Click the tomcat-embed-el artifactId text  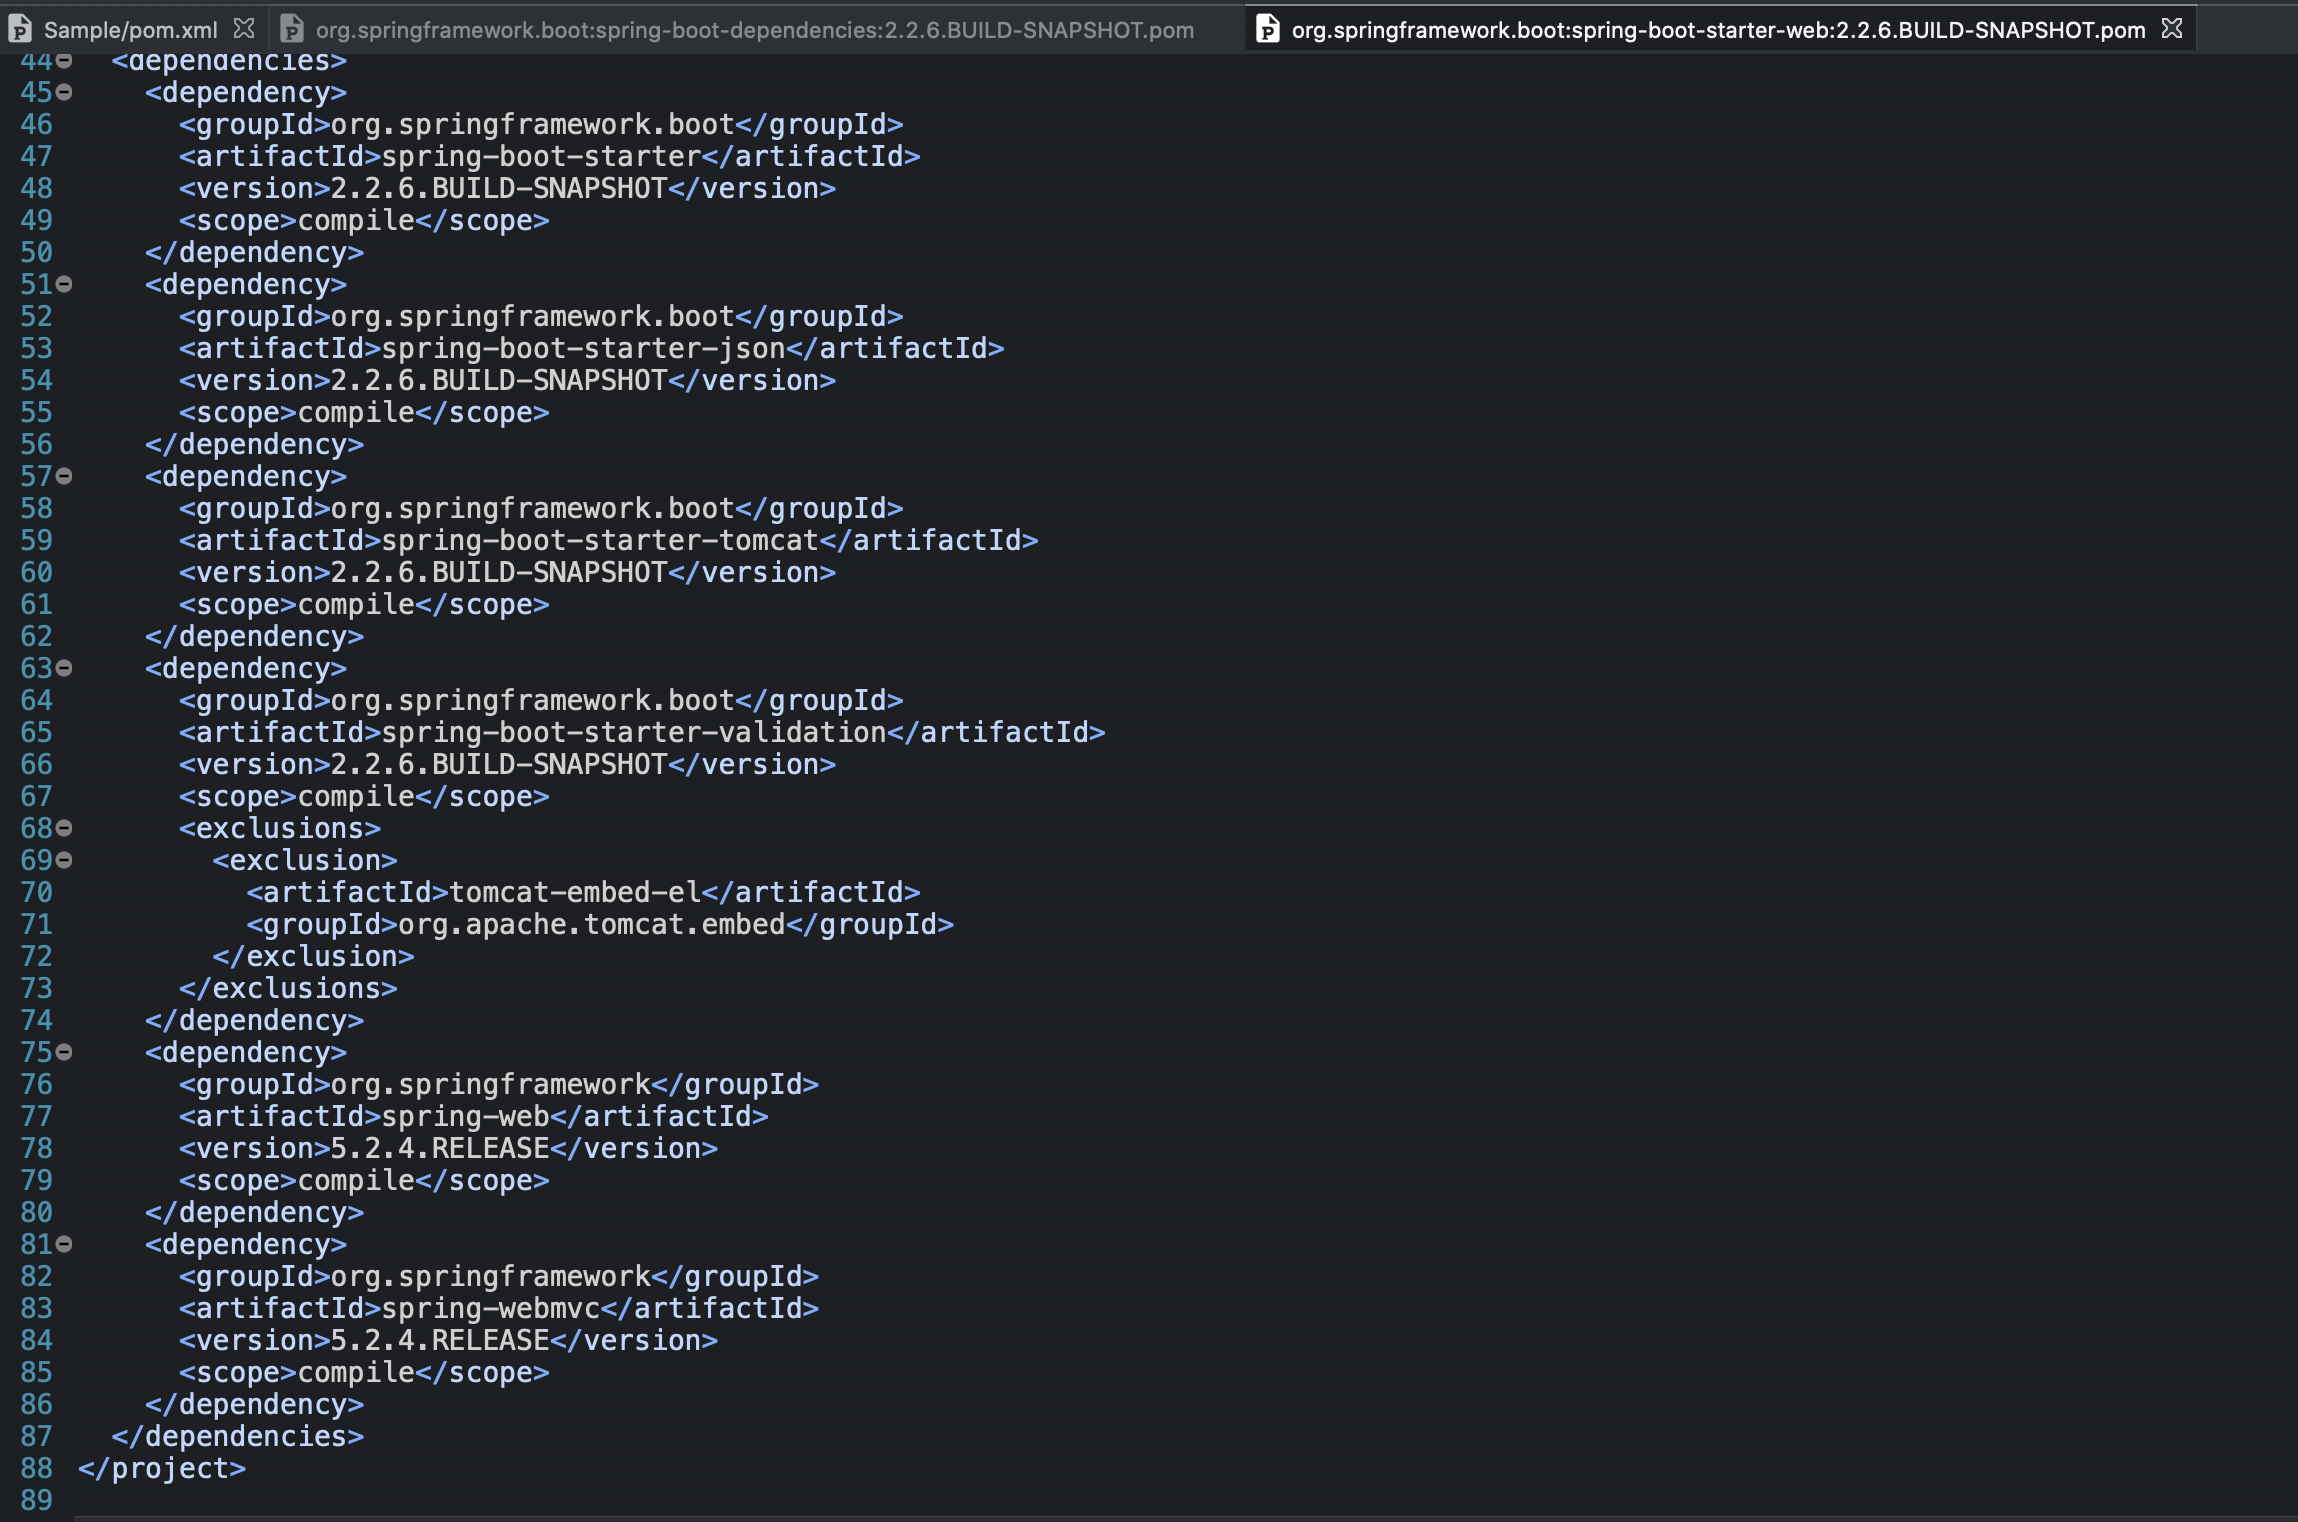(575, 893)
